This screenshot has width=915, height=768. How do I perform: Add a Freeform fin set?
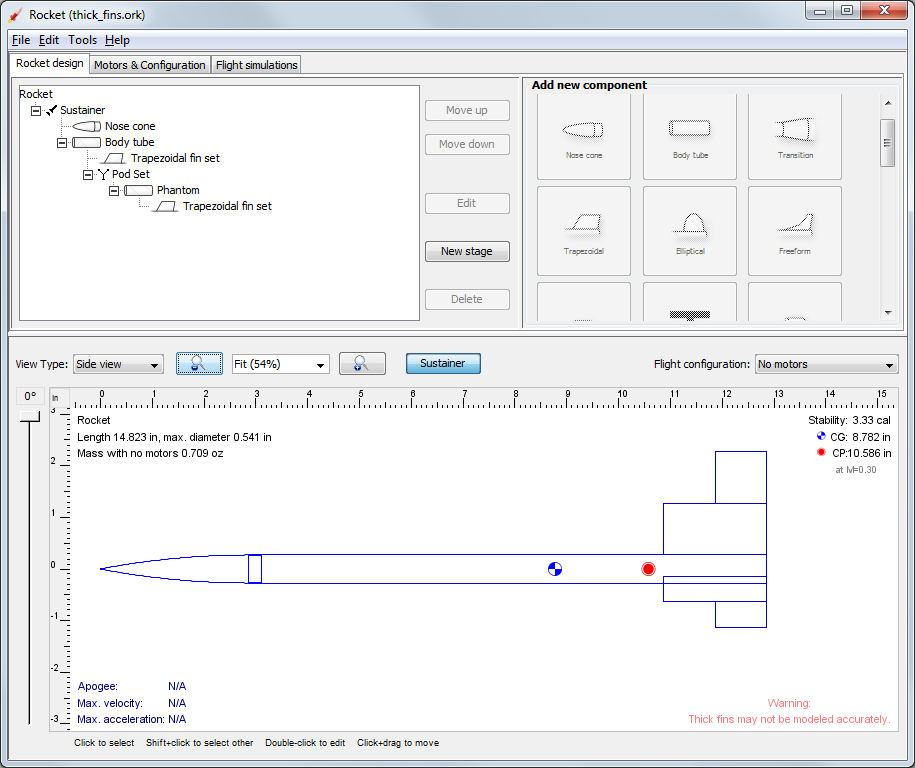(x=794, y=230)
